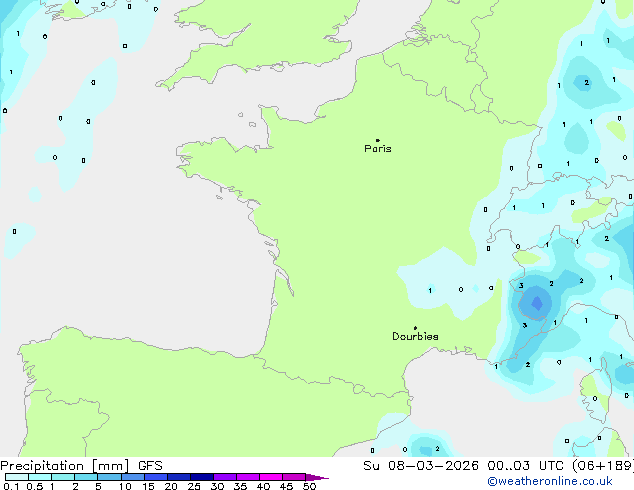Click the purple arrow above 50 mm
The image size is (634, 490).
click(317, 477)
